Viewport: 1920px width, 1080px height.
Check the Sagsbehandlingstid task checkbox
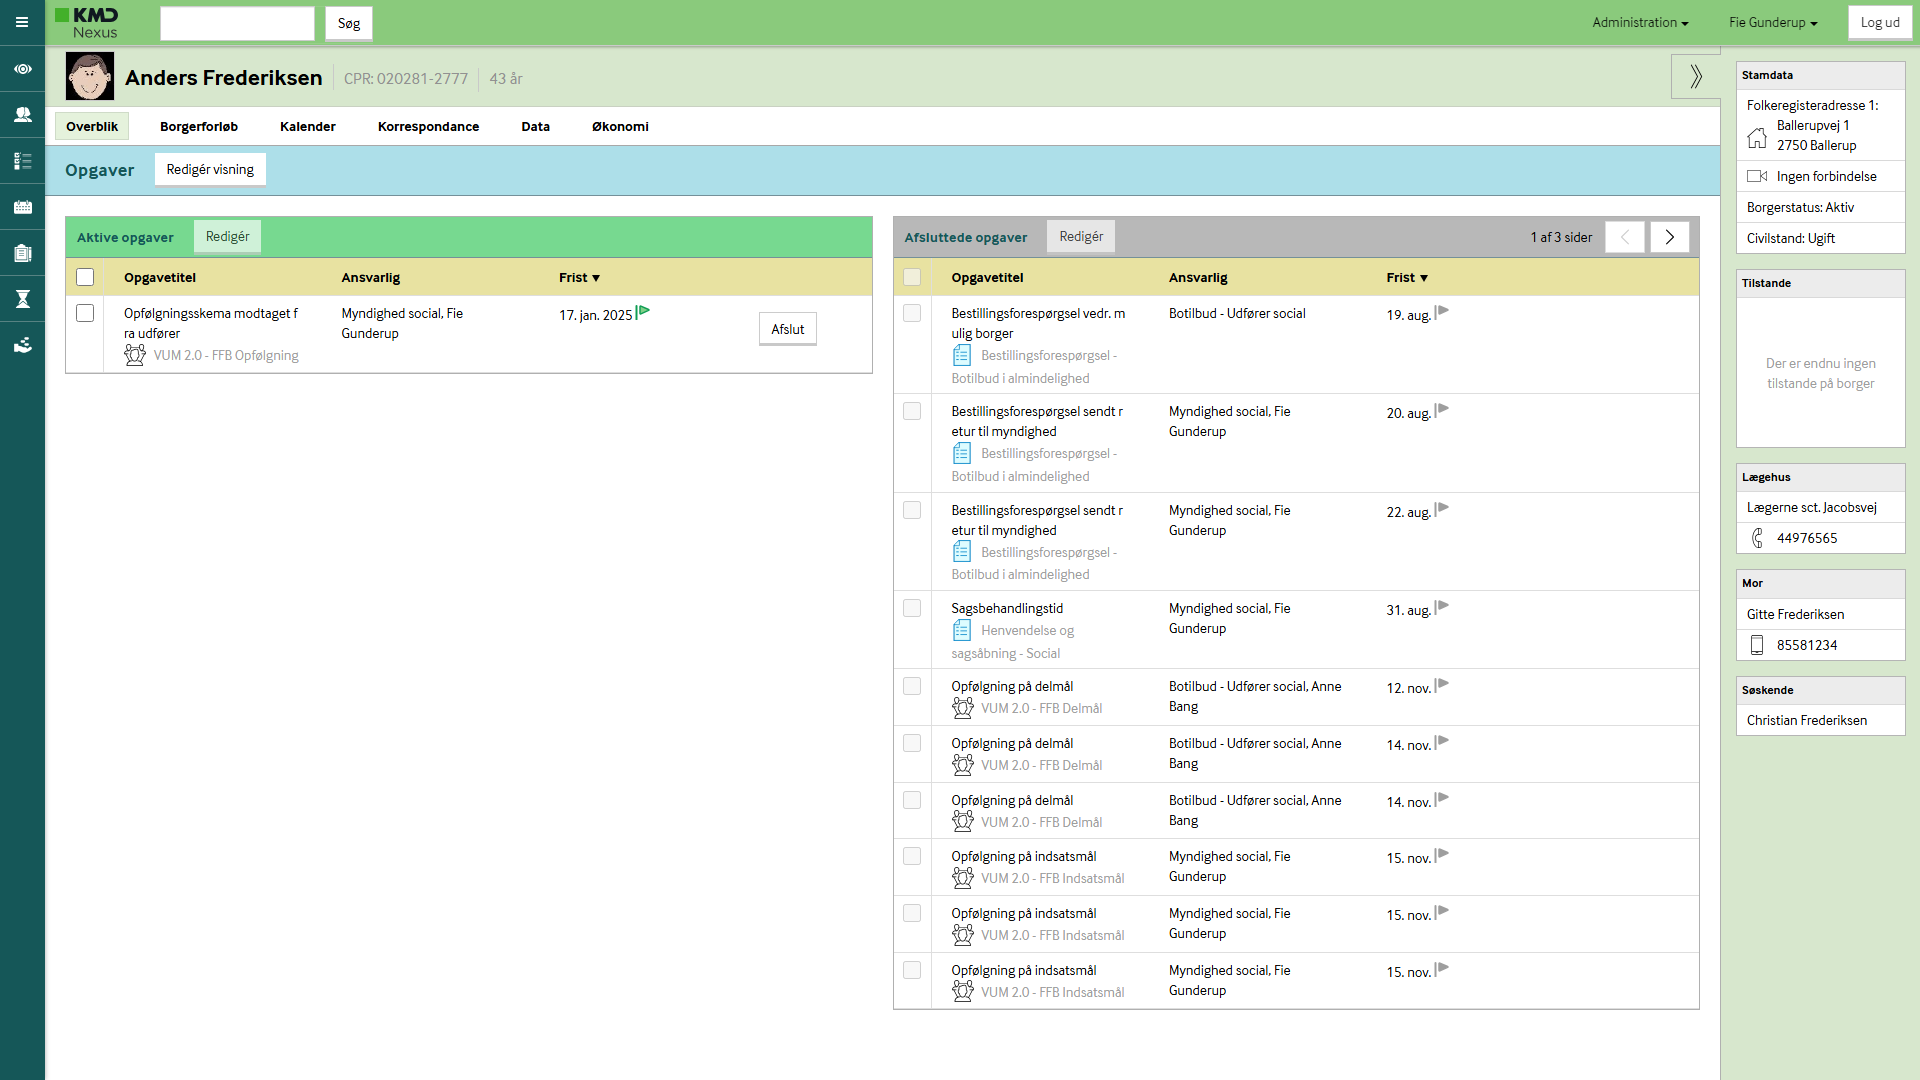(x=912, y=608)
